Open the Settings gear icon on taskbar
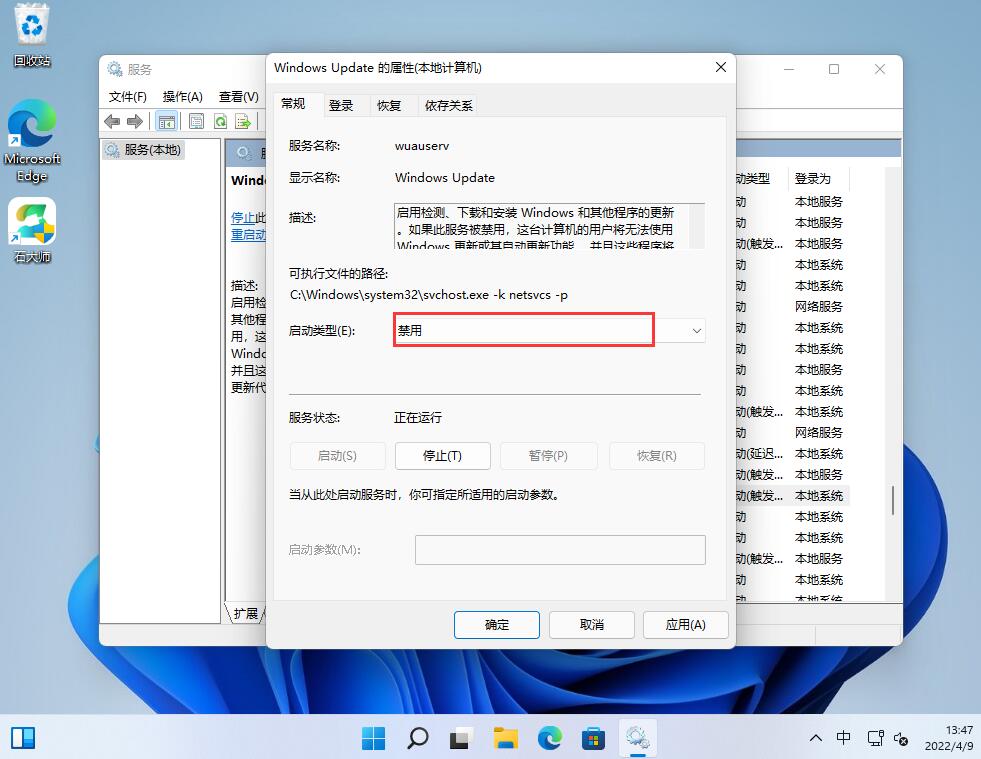The height and width of the screenshot is (759, 981). point(638,738)
